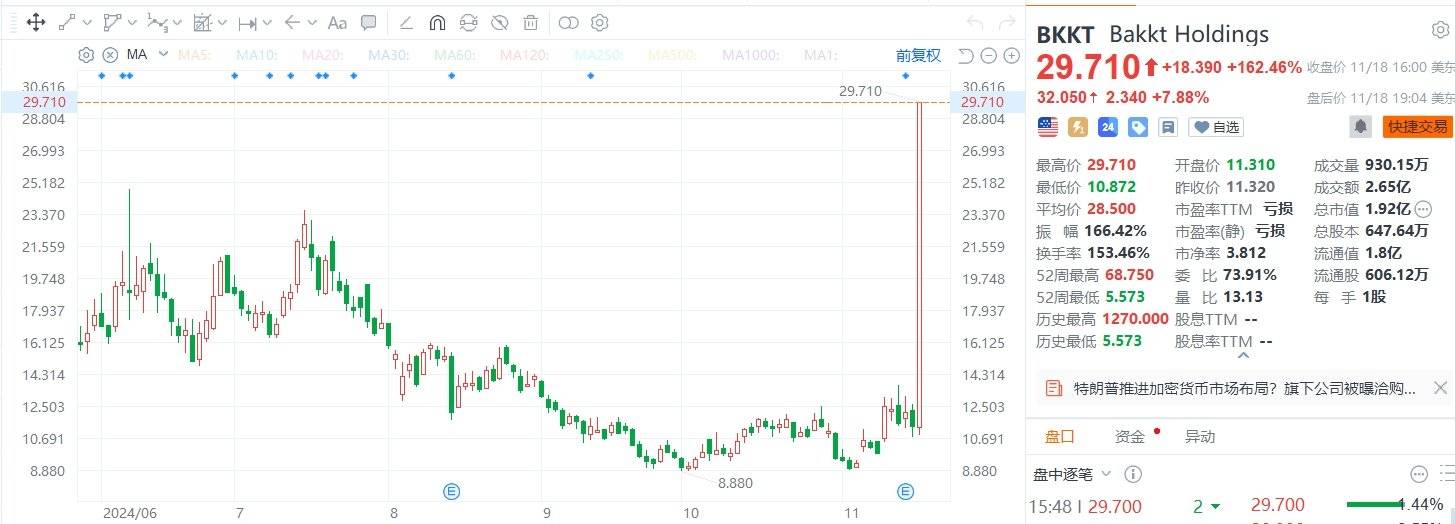The image size is (1455, 524).
Task: Activate the magnet snap tool
Action: tap(437, 22)
